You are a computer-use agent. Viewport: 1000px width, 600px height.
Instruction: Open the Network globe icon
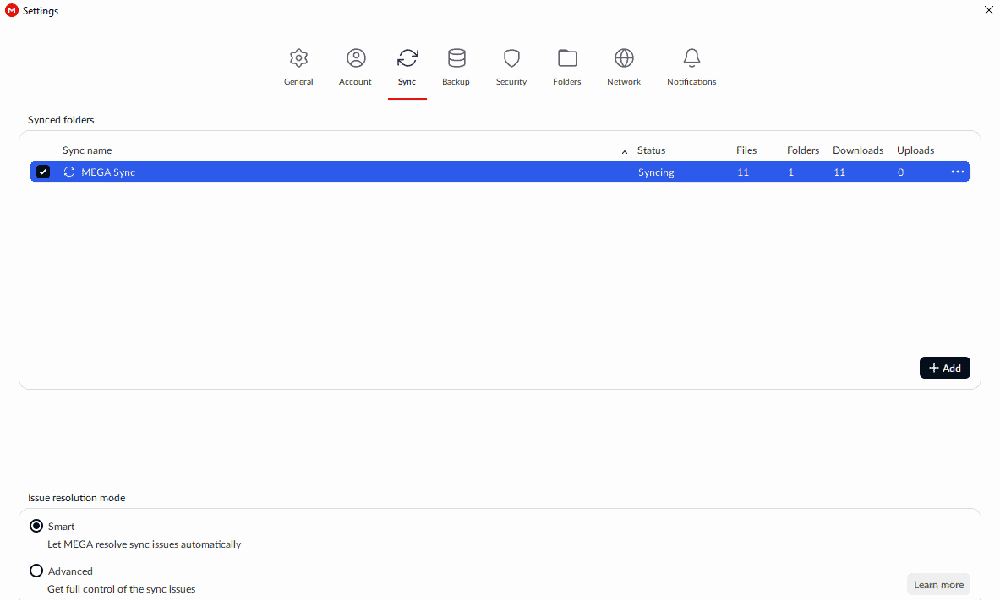624,59
